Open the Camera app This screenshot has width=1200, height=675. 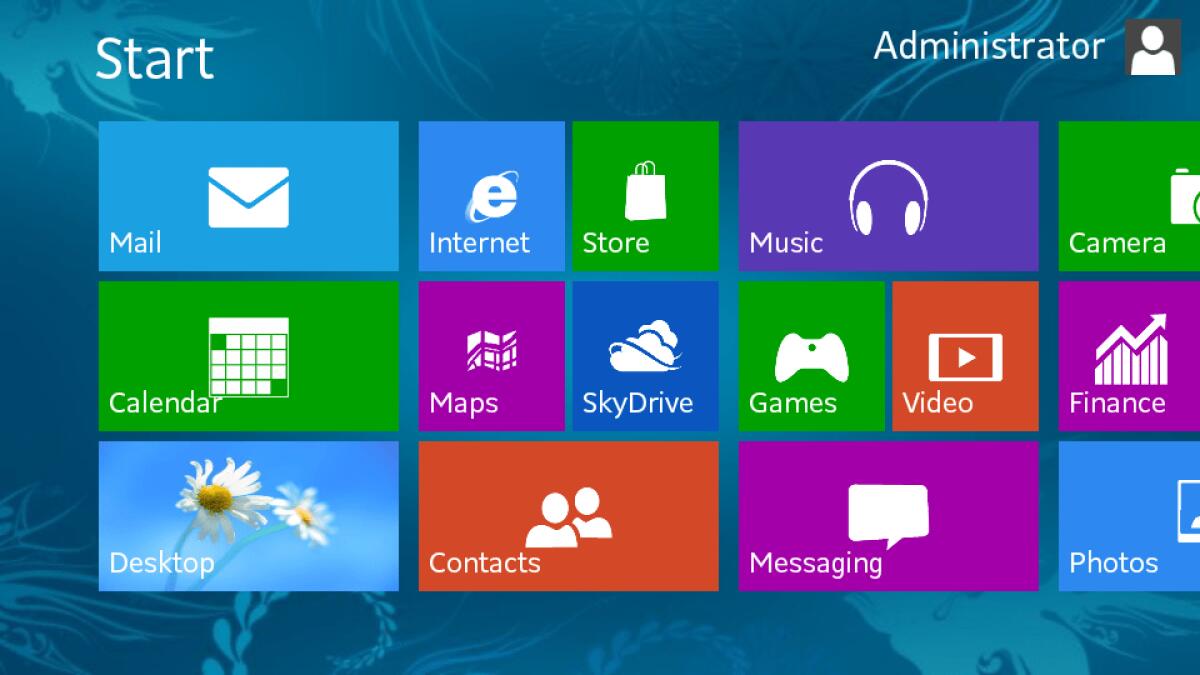1128,196
